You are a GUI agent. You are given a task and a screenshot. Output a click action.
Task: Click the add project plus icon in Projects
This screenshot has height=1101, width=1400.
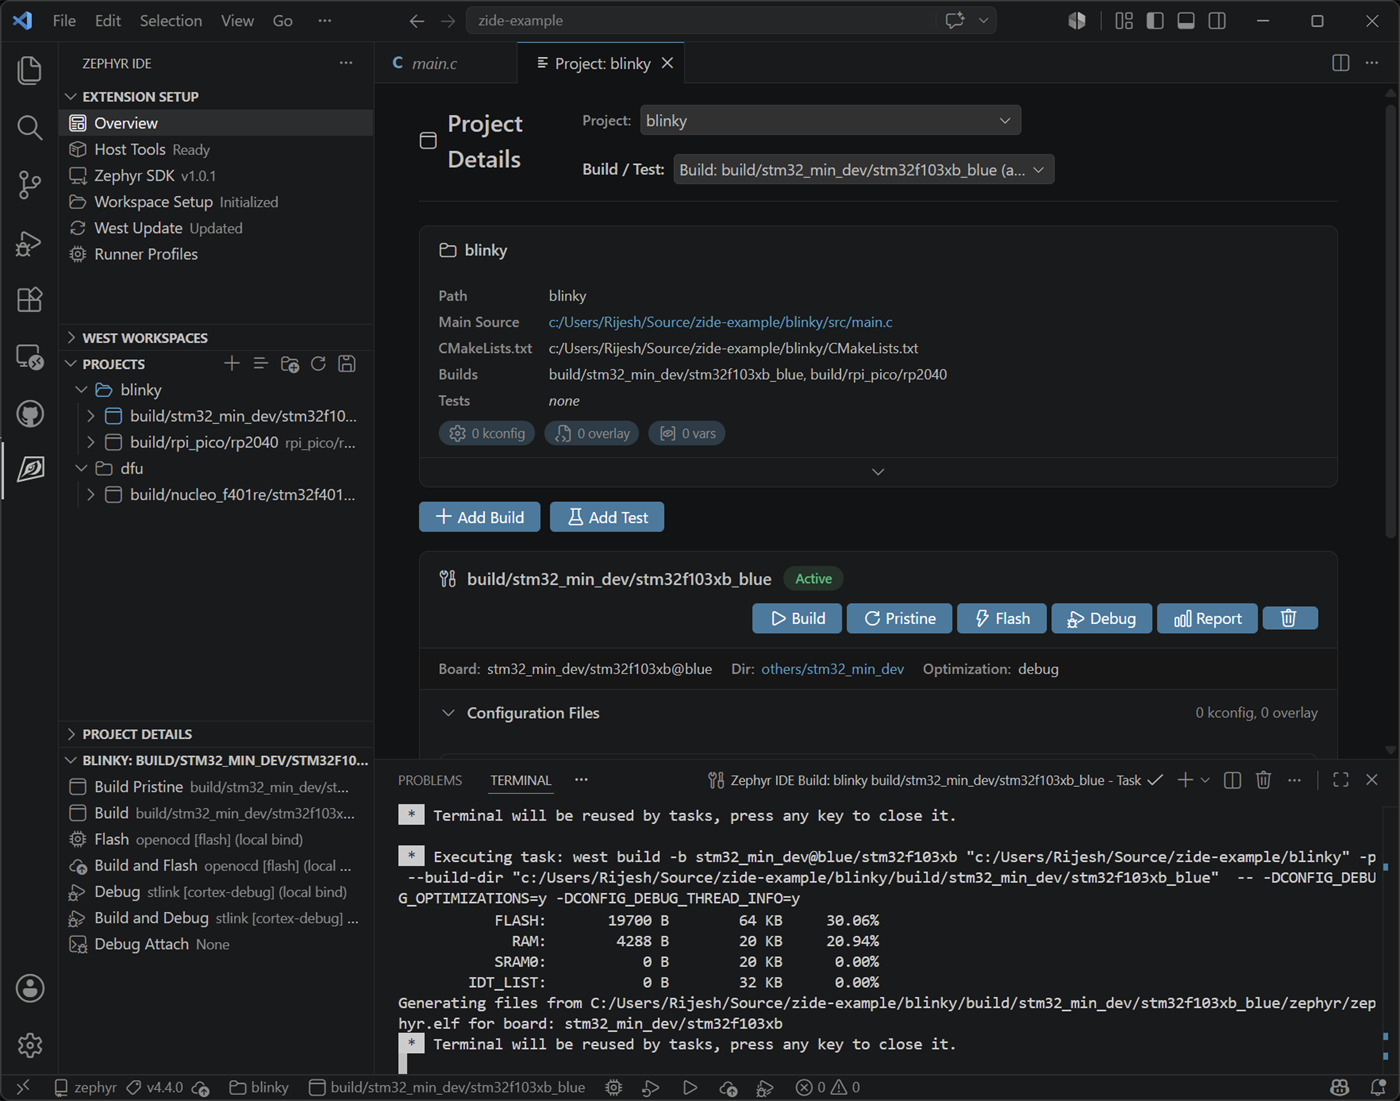(x=232, y=364)
